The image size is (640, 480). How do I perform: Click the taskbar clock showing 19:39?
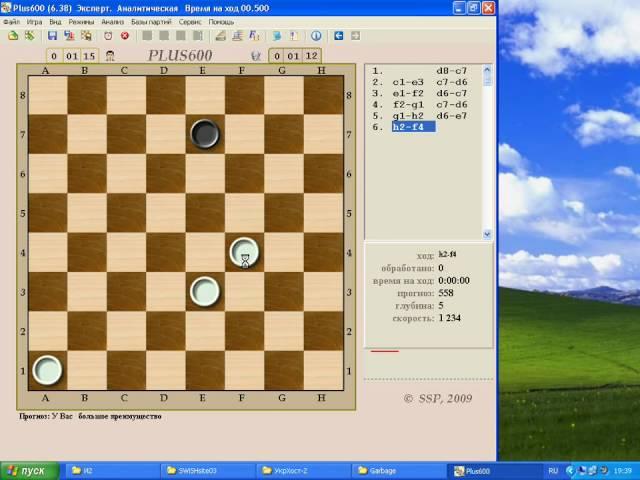coord(622,471)
